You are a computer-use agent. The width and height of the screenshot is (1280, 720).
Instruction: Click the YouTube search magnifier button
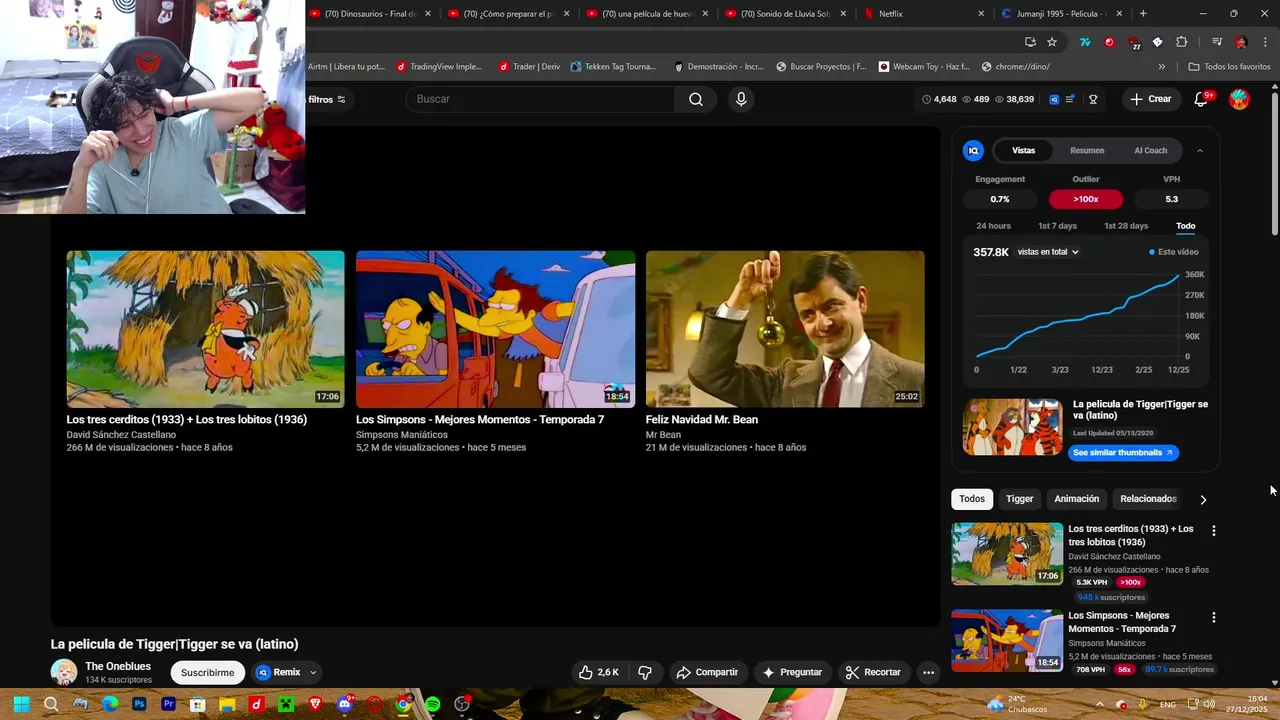(696, 99)
